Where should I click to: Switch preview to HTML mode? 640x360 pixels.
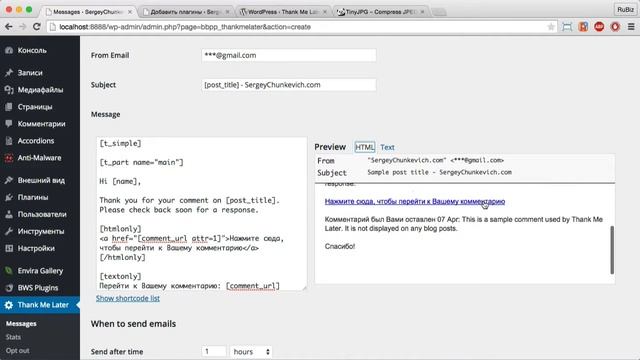point(364,147)
